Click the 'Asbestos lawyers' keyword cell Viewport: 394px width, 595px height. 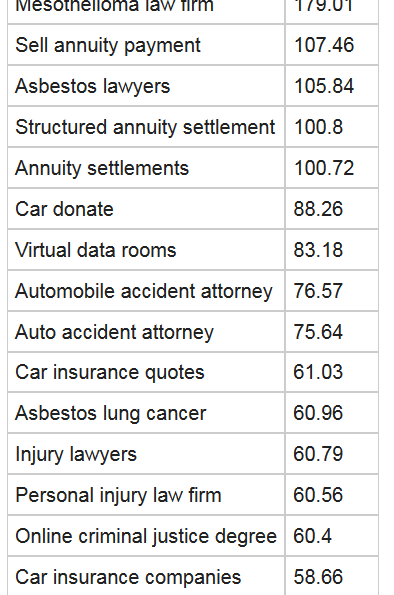coord(146,86)
